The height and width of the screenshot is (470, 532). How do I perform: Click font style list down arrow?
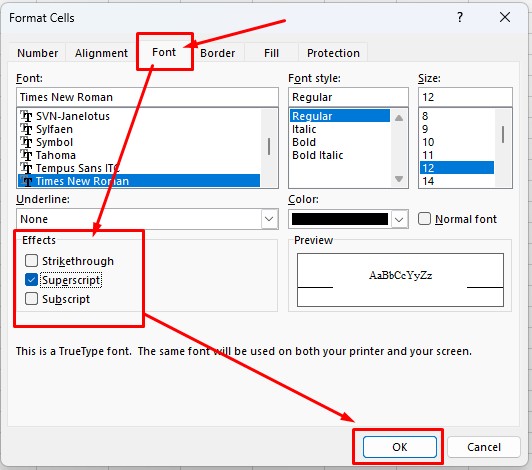399,178
